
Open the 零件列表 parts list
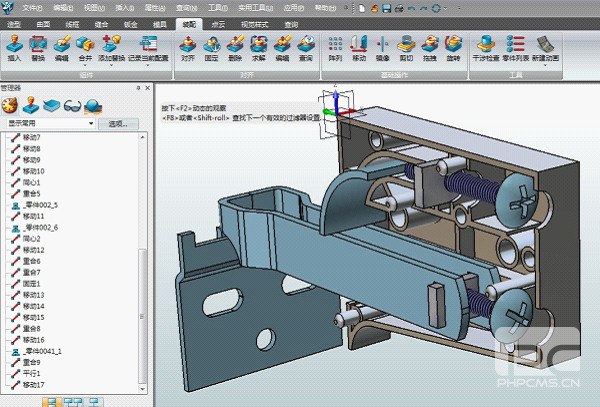517,46
